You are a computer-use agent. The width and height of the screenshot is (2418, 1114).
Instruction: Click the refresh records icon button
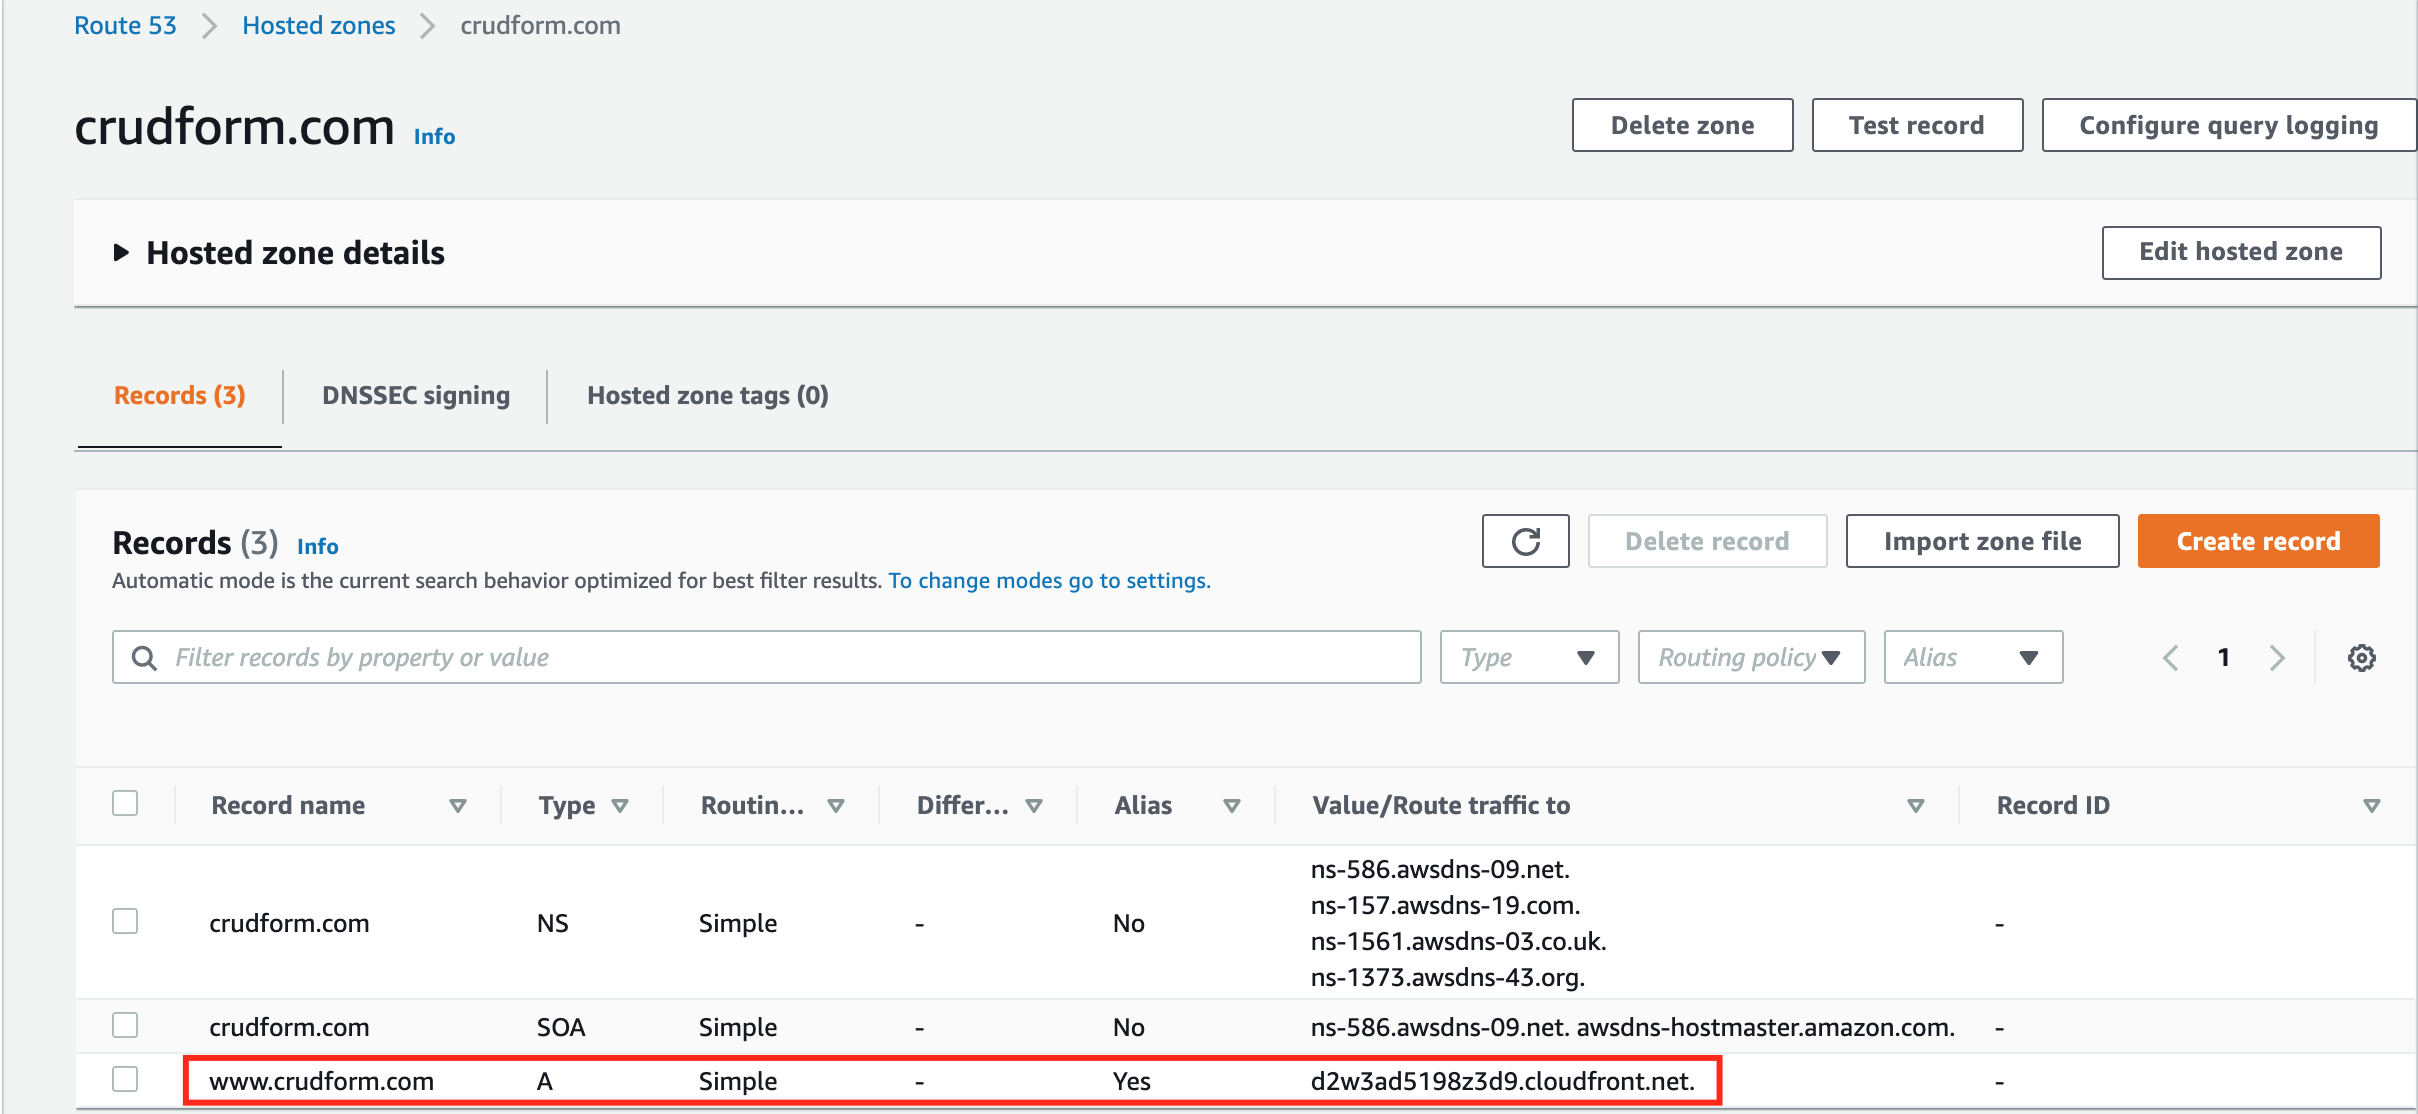point(1525,541)
